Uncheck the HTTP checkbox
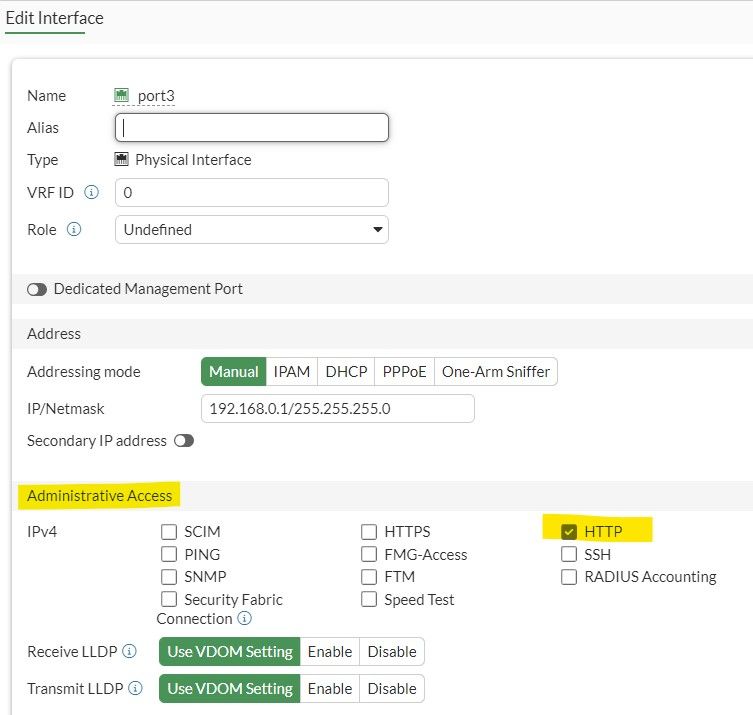Viewport: 753px width, 715px height. 569,531
